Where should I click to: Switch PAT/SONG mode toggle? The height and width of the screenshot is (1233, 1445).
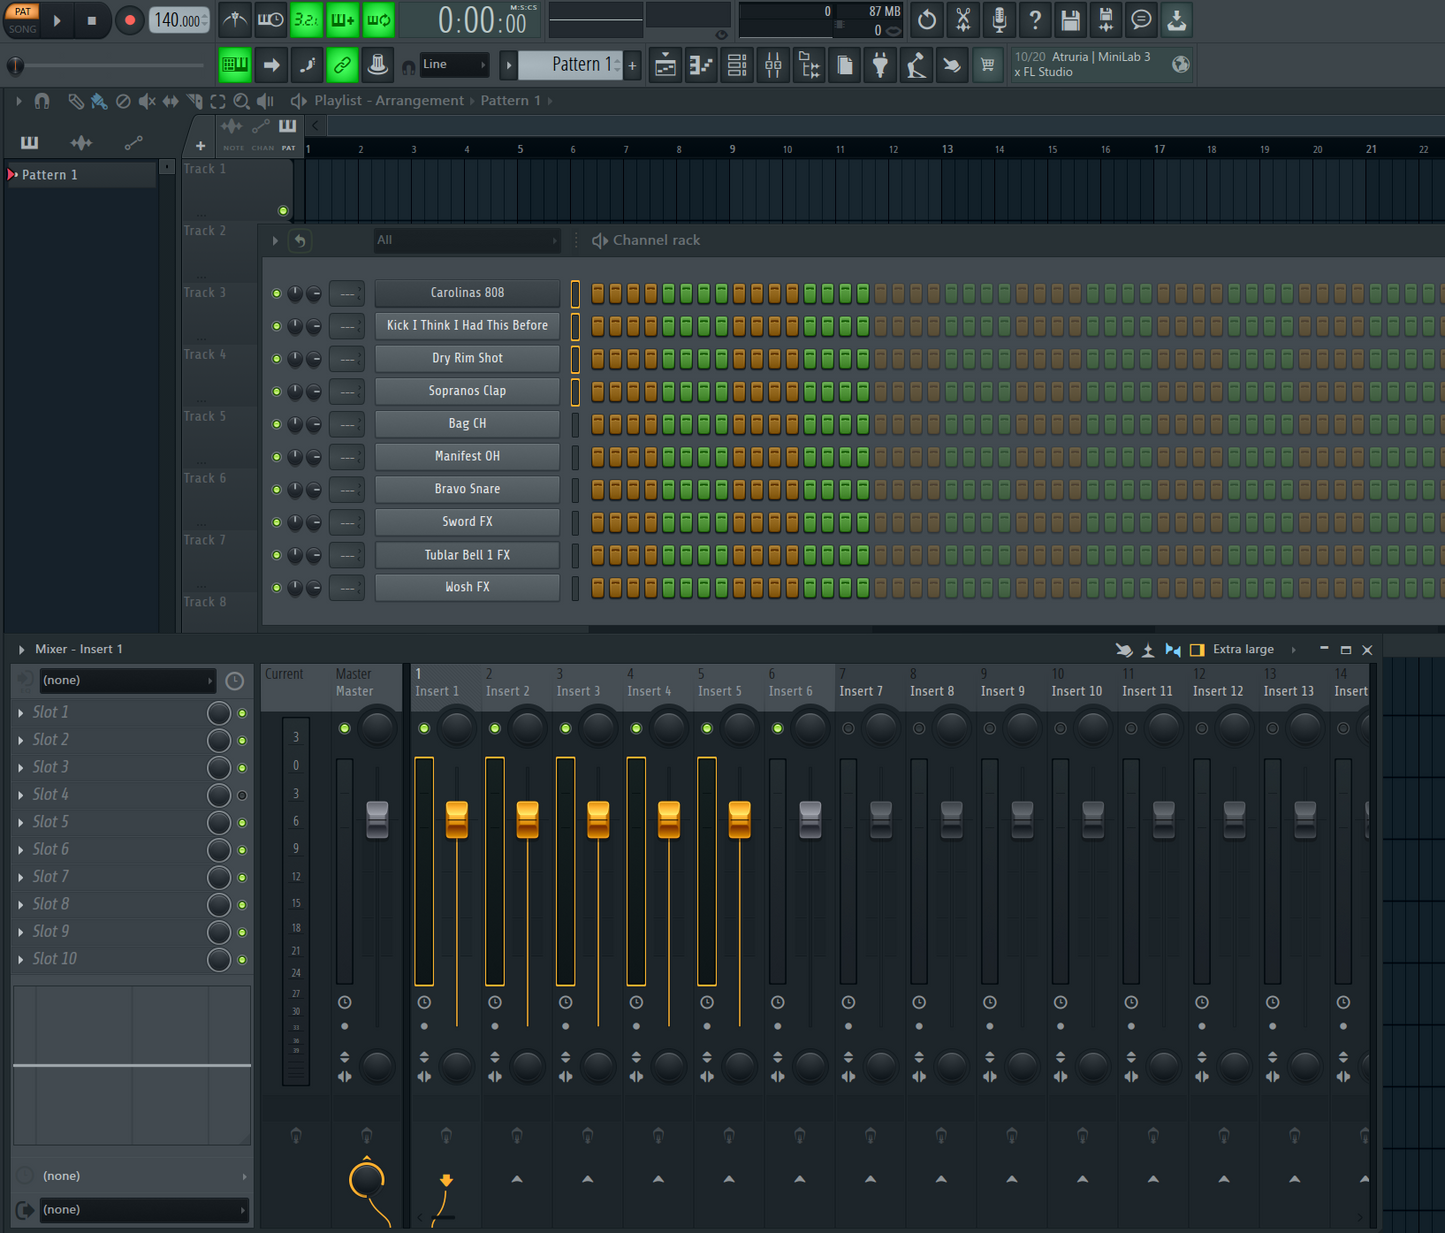click(22, 20)
